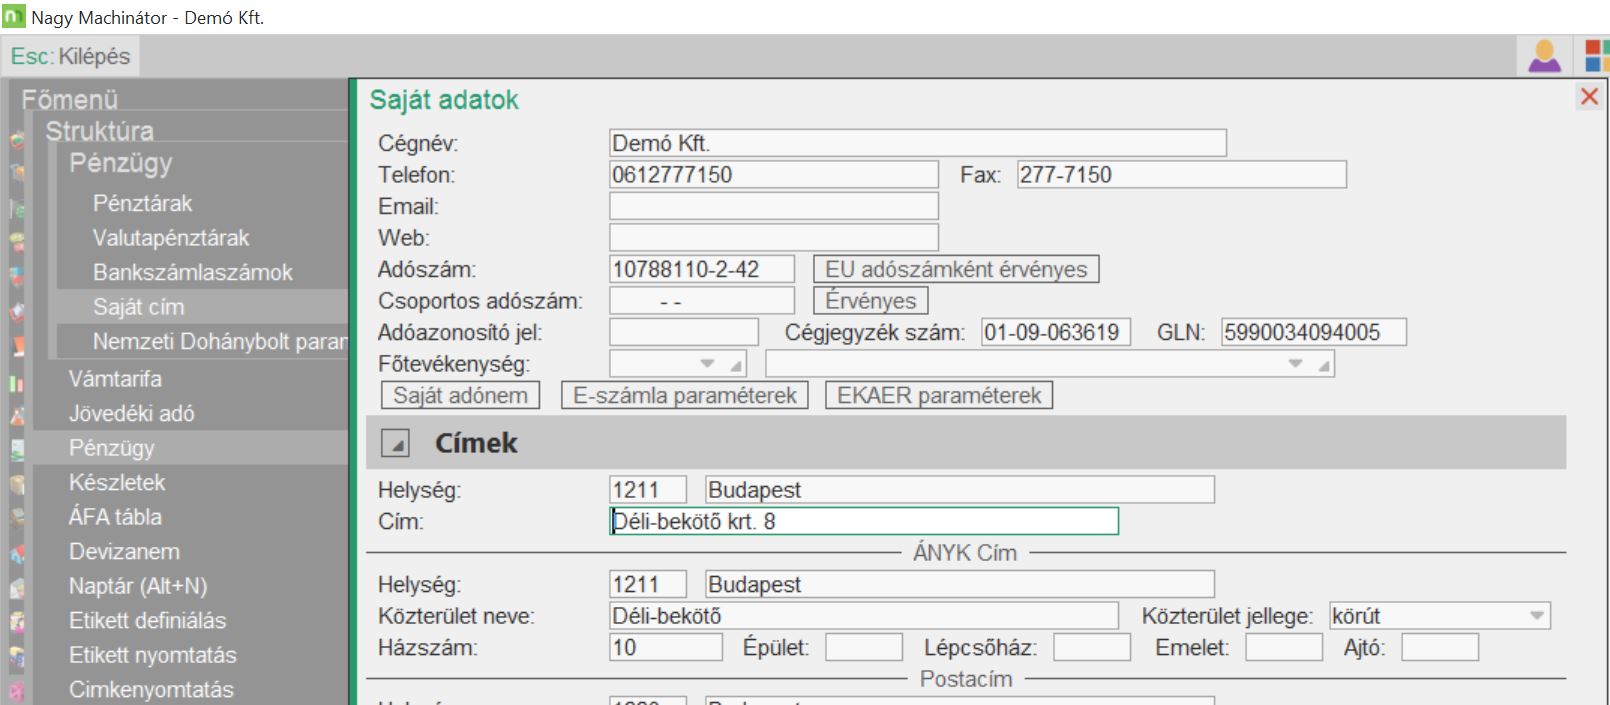Viewport: 1610px width, 705px height.
Task: Click the sidebar icon beside Cimkenyomtatás
Action: 17,691
